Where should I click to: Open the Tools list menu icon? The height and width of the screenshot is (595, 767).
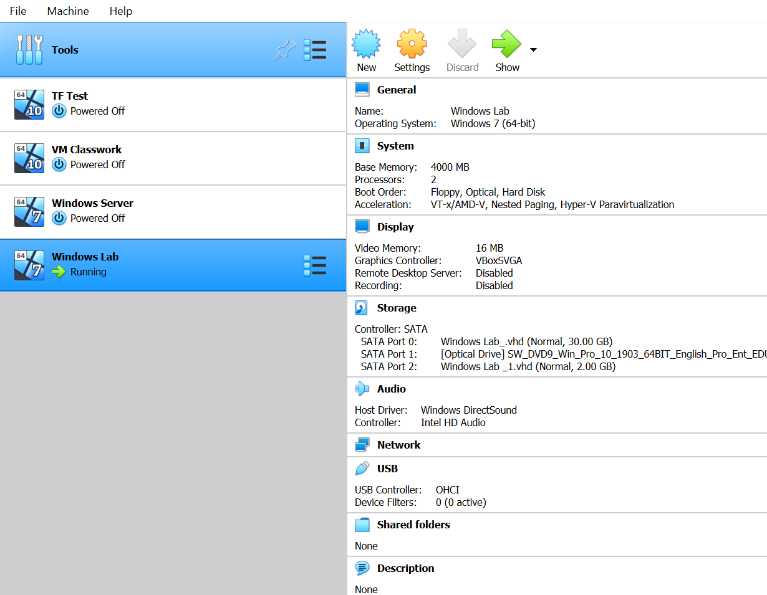pos(315,50)
